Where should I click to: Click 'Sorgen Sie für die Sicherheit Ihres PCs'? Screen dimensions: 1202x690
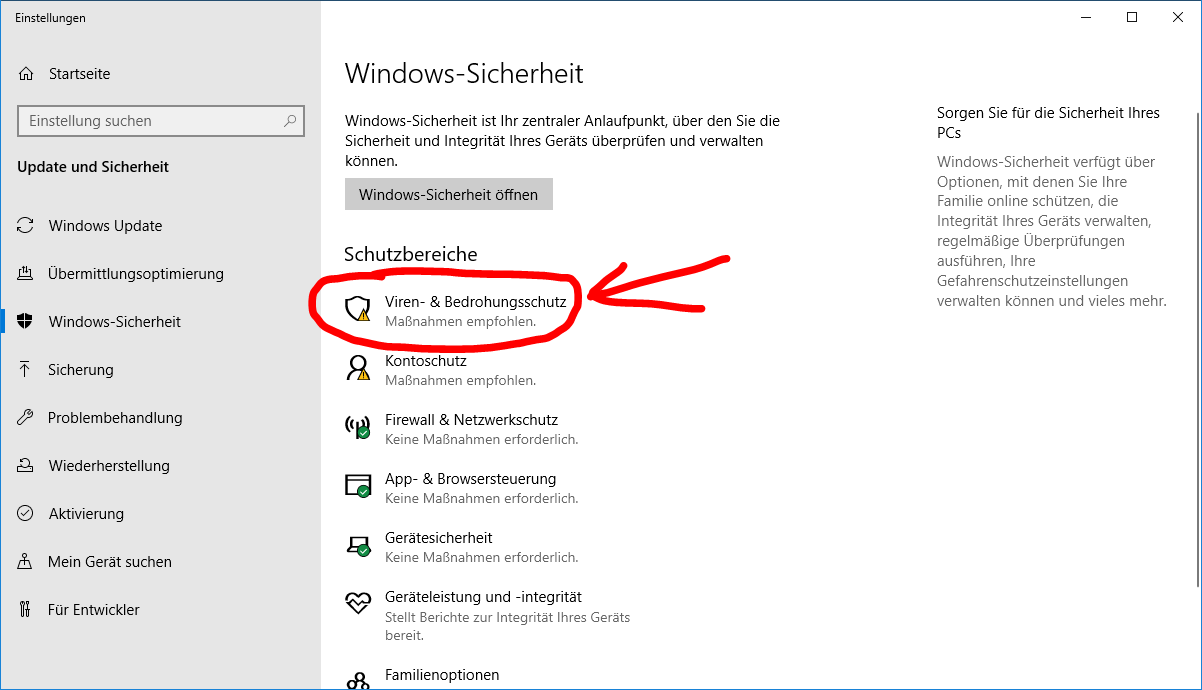pos(1048,123)
